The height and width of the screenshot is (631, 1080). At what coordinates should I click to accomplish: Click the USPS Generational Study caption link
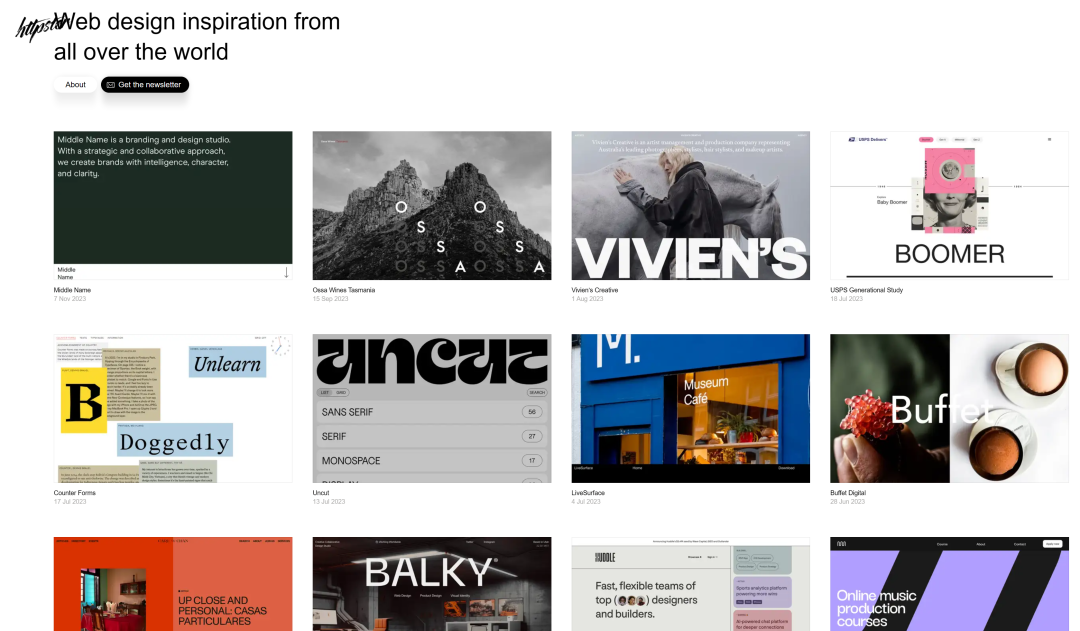point(866,290)
